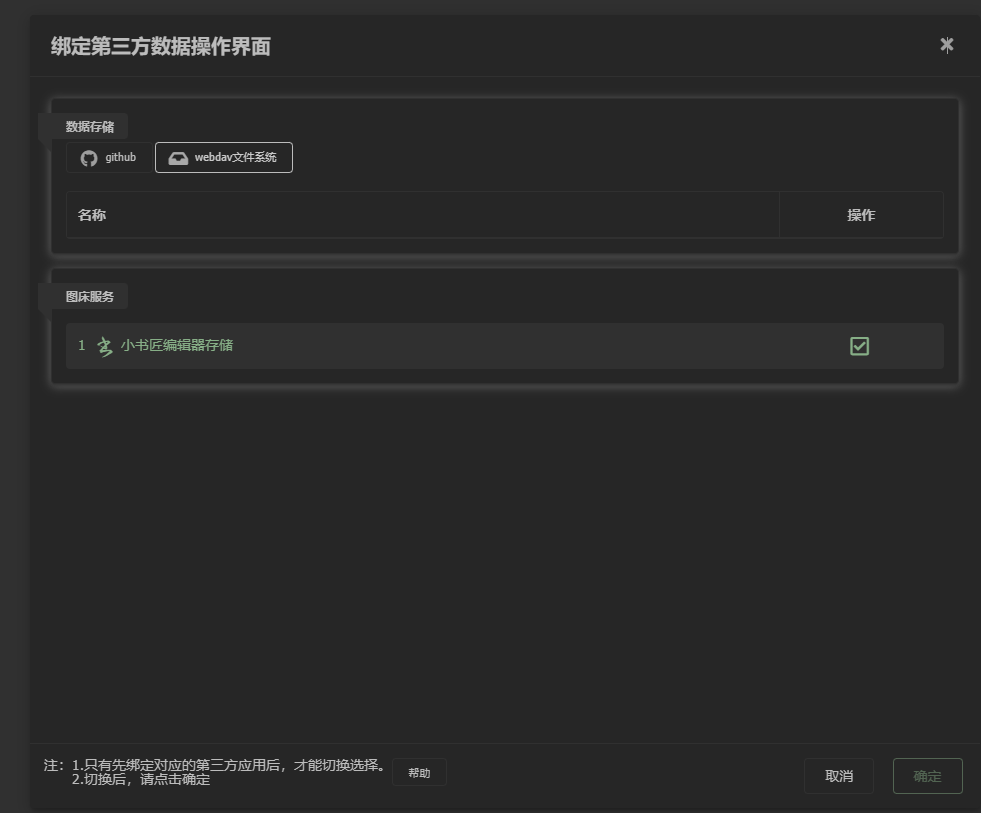
Task: Click the github octocat icon
Action: 89,158
